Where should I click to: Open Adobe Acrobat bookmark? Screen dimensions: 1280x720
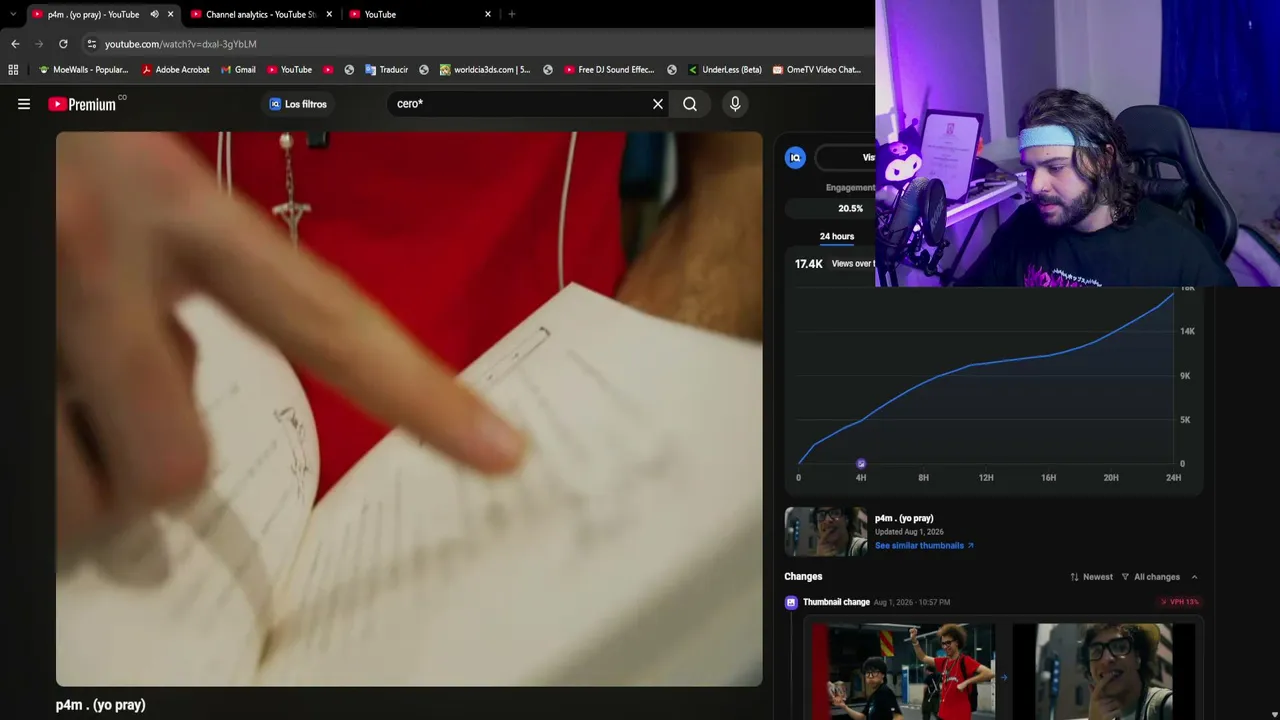coord(175,70)
